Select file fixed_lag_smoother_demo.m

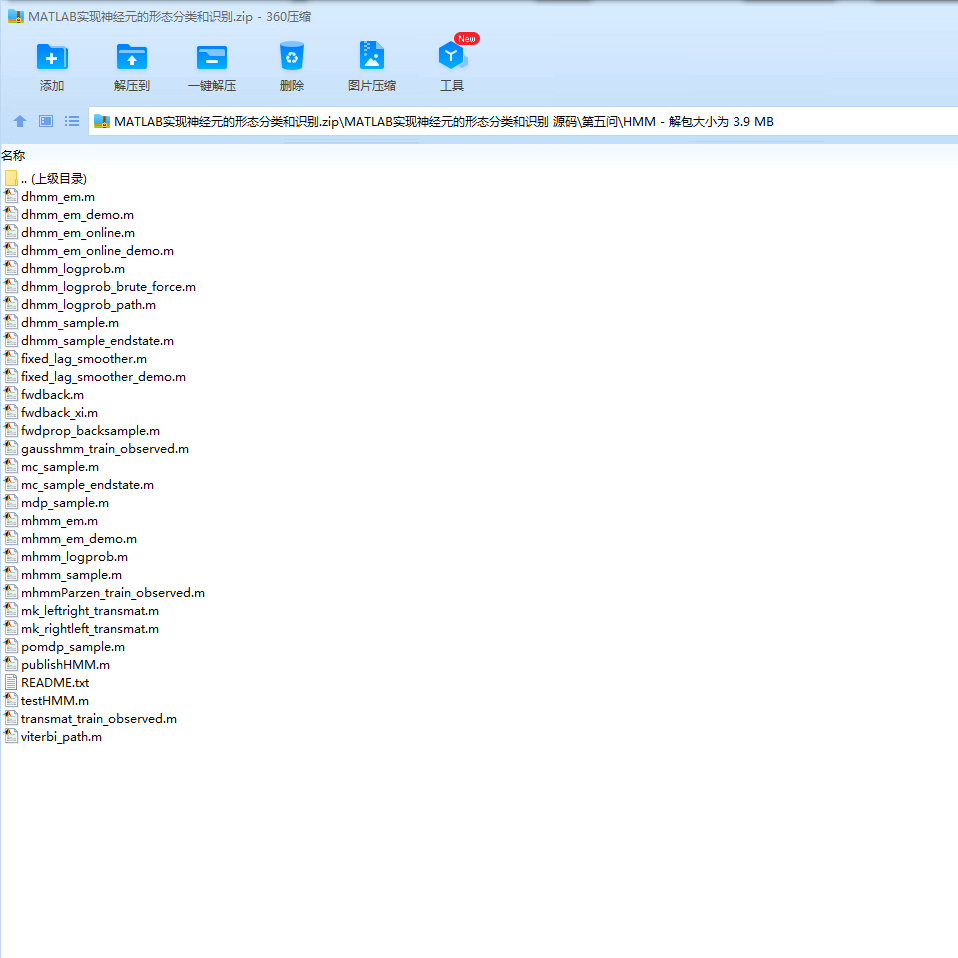(x=103, y=376)
